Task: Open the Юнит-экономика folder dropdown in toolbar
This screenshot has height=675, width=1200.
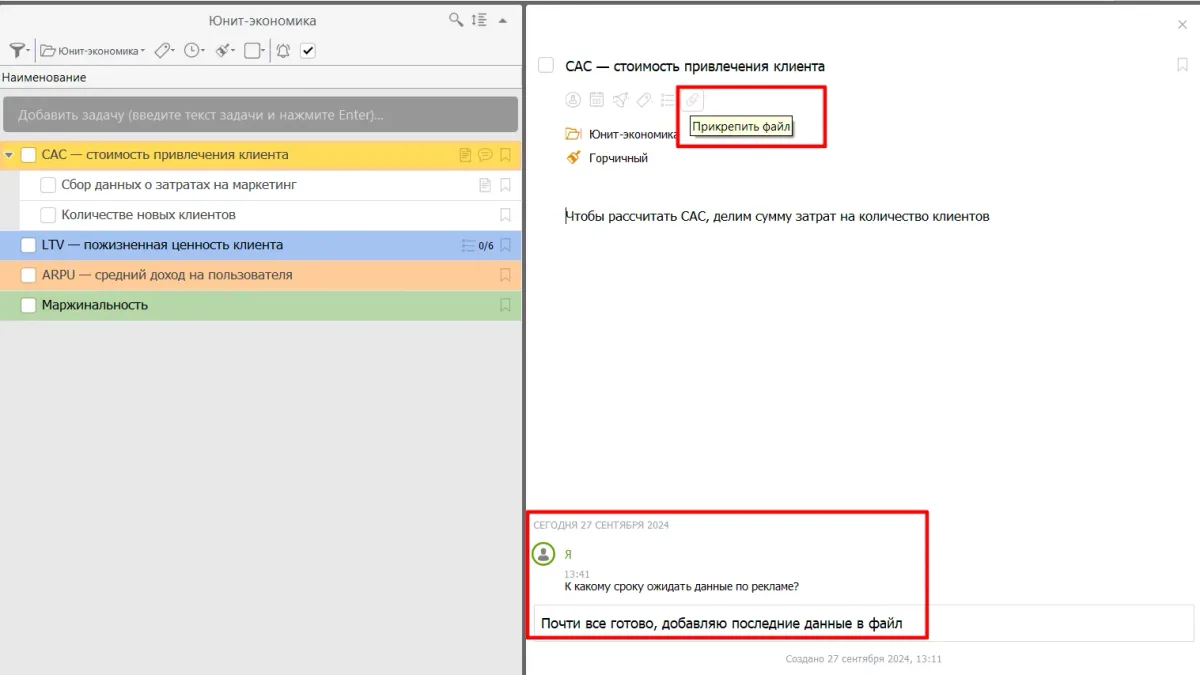Action: pos(93,51)
